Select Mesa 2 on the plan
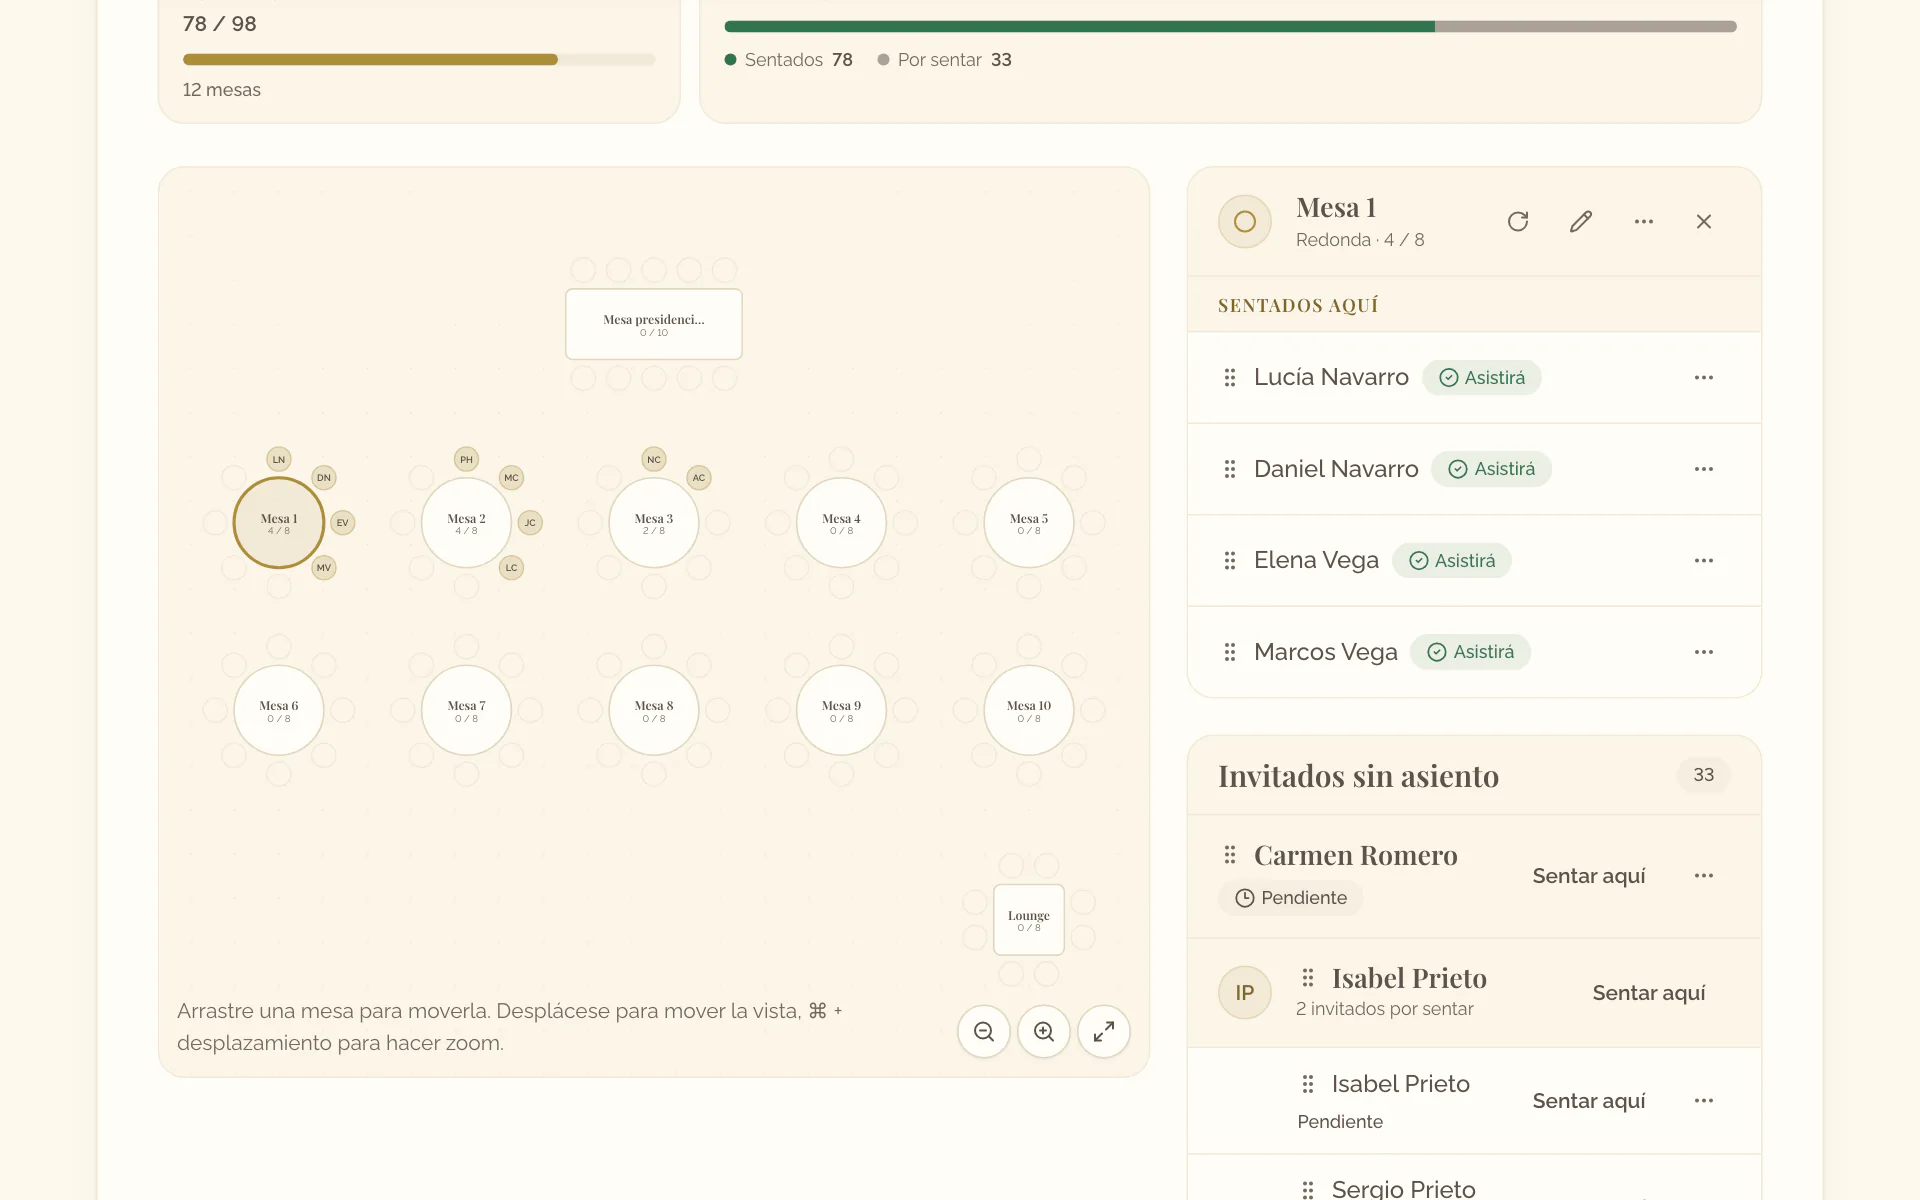This screenshot has height=1200, width=1920. pos(466,522)
